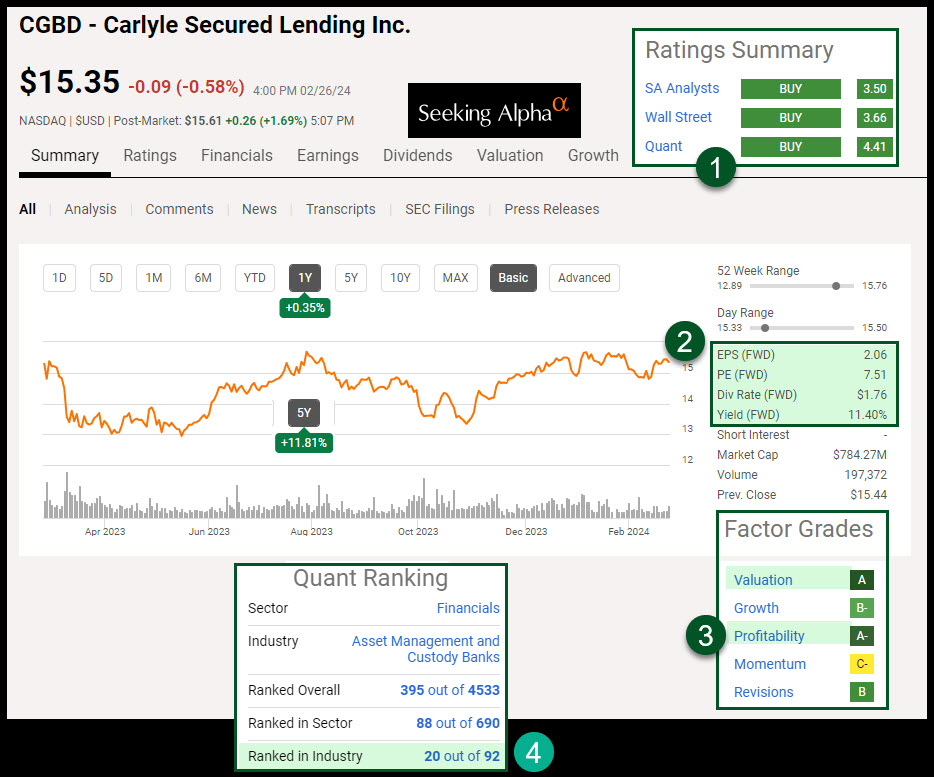934x777 pixels.
Task: Select the 6M chart time range
Action: pyautogui.click(x=203, y=278)
